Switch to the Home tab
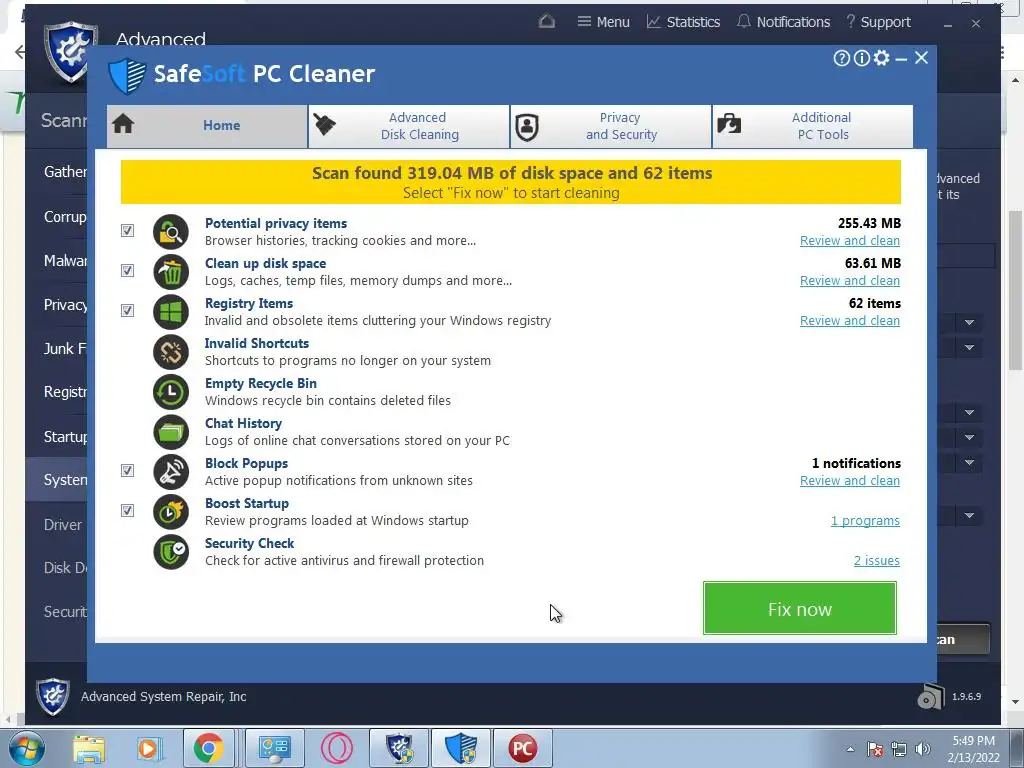 coord(208,126)
